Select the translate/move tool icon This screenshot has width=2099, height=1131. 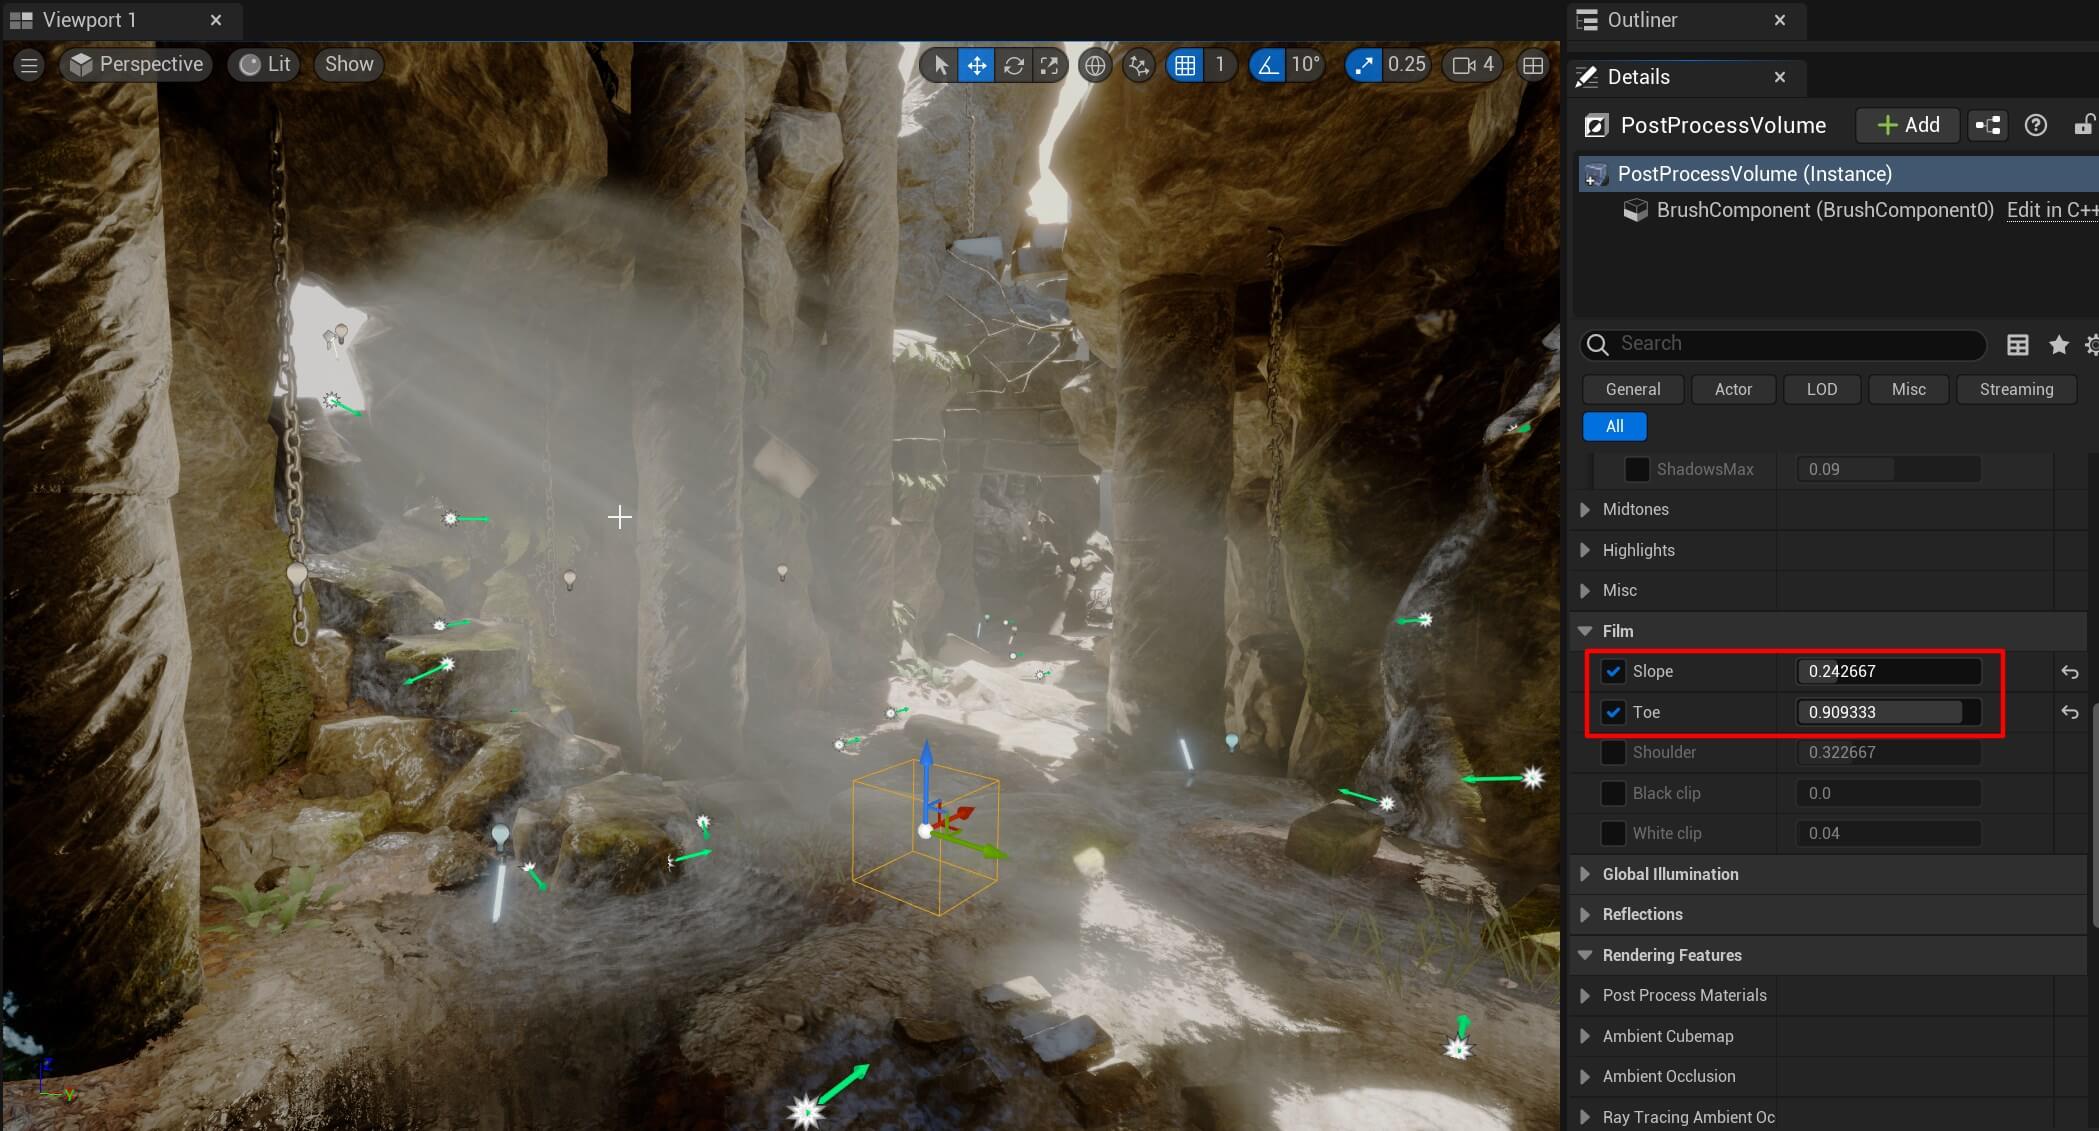point(975,64)
